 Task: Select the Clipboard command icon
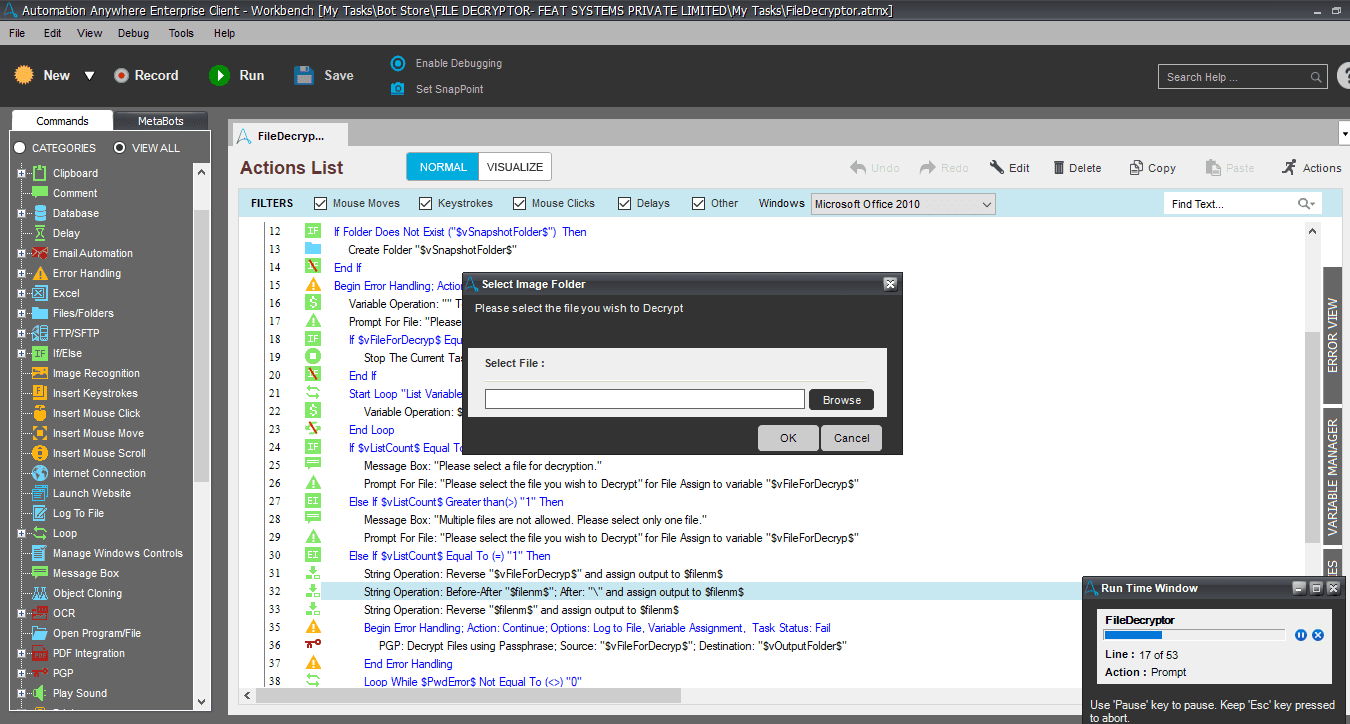pyautogui.click(x=39, y=173)
